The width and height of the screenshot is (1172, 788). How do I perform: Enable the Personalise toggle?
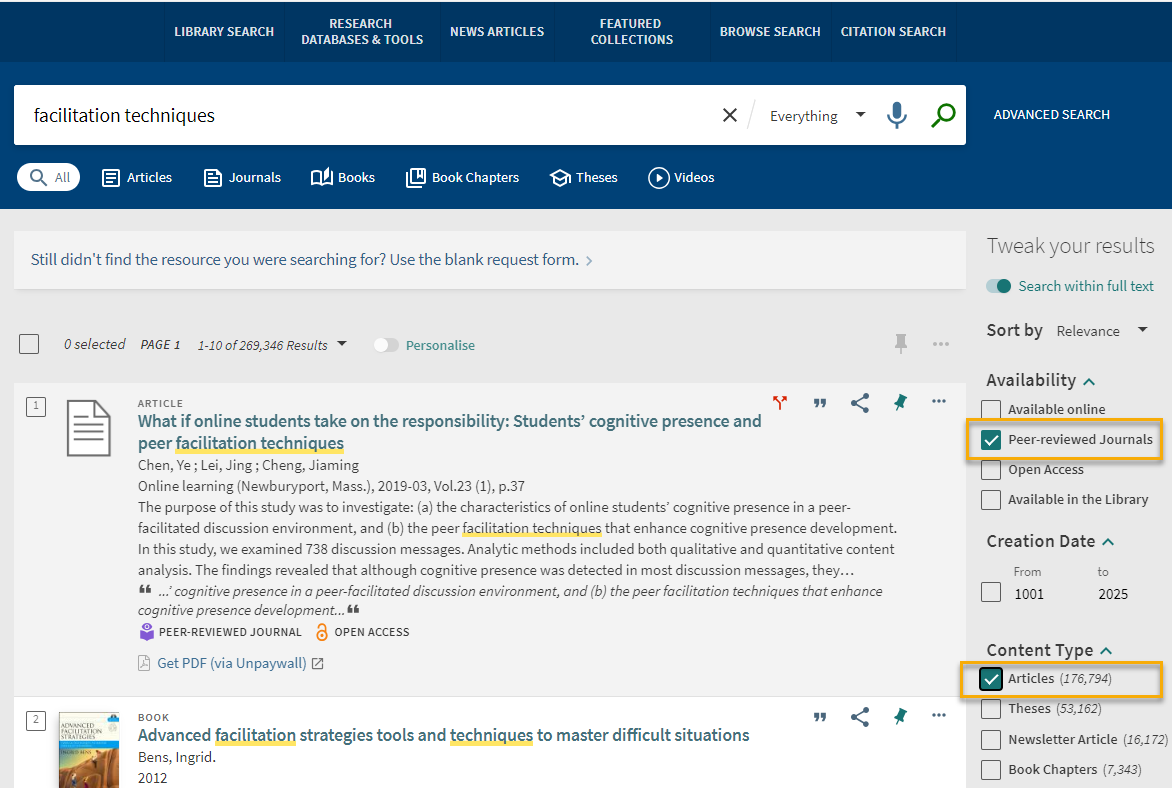tap(385, 343)
